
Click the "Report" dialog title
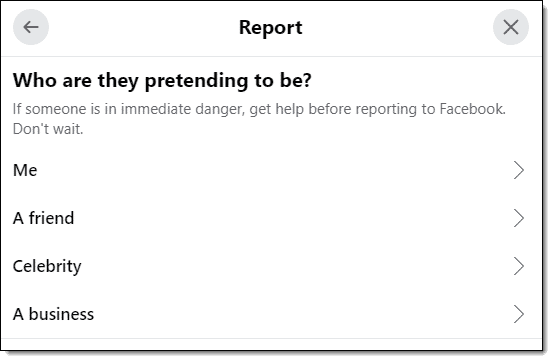coord(271,27)
